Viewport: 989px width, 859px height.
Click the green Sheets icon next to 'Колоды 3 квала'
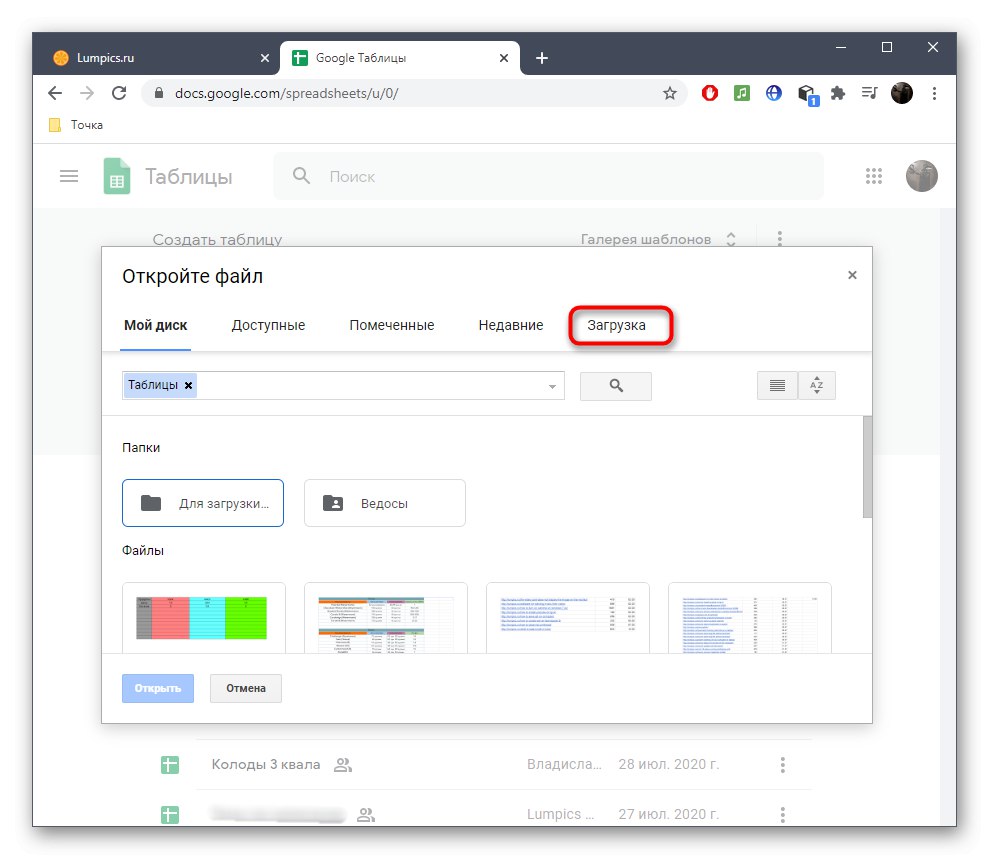[x=170, y=764]
